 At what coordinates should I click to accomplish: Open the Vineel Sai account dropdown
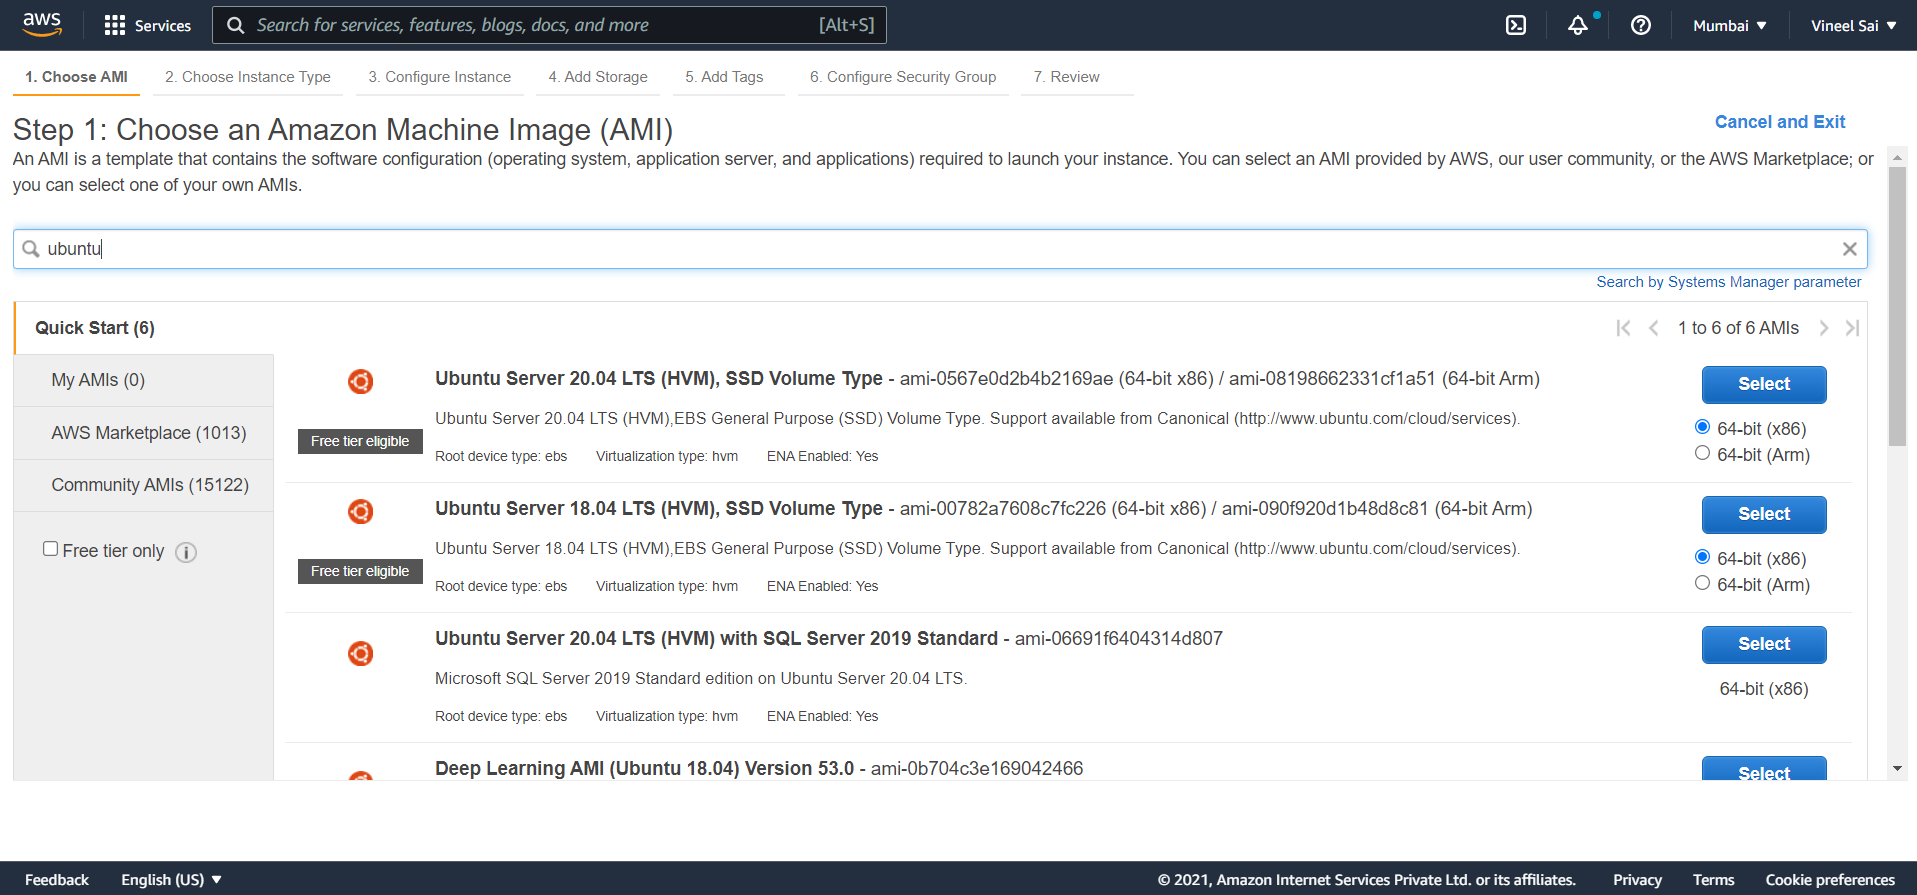[x=1853, y=25]
